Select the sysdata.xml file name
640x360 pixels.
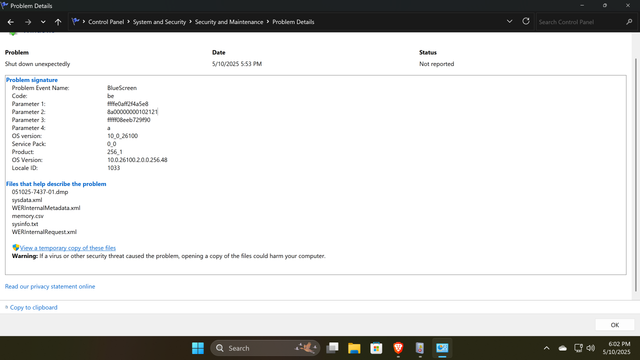coord(27,200)
